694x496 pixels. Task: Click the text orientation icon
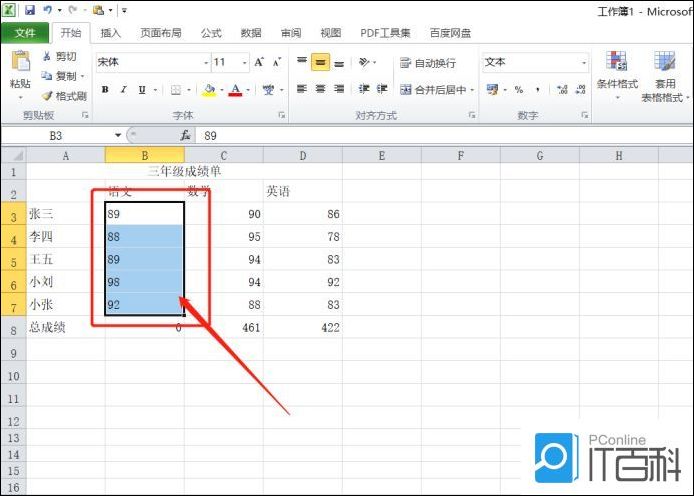[x=364, y=62]
